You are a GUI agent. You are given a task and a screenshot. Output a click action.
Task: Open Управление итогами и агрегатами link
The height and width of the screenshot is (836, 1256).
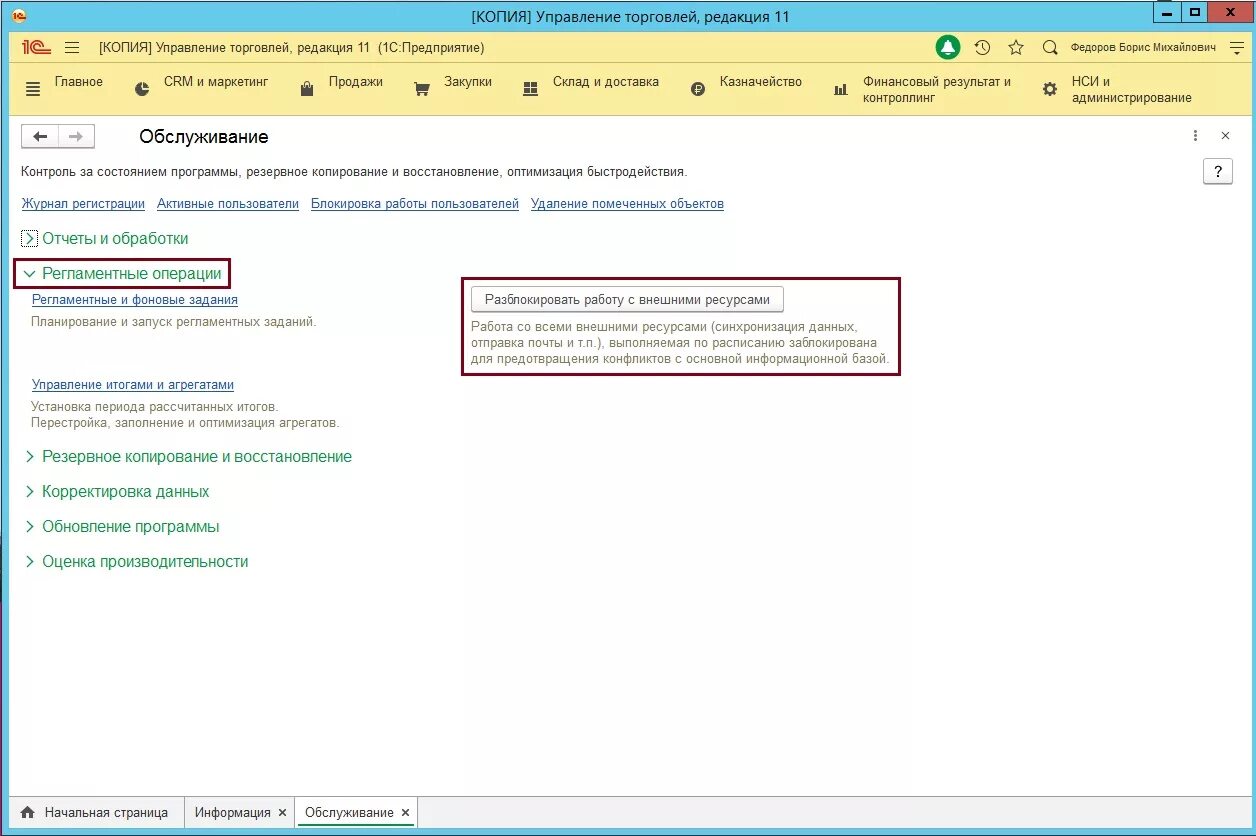pos(133,385)
